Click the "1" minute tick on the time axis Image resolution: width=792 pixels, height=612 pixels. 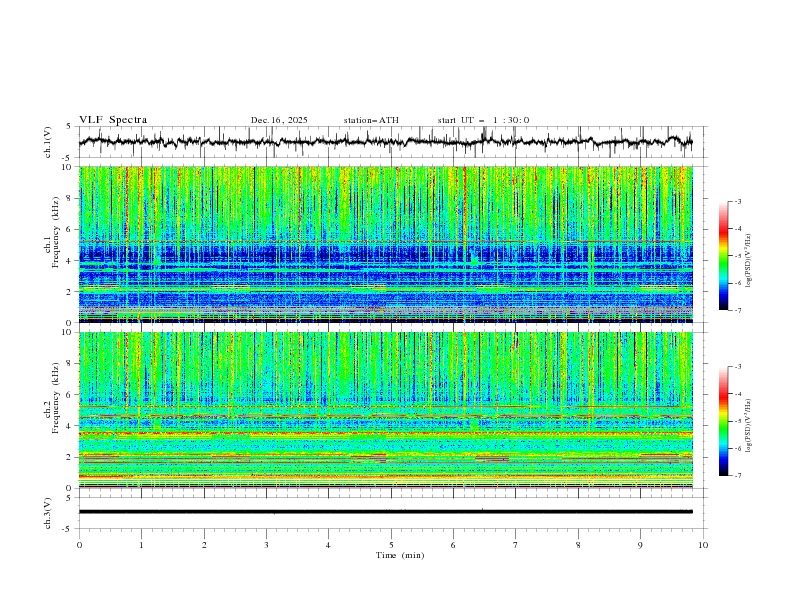141,545
